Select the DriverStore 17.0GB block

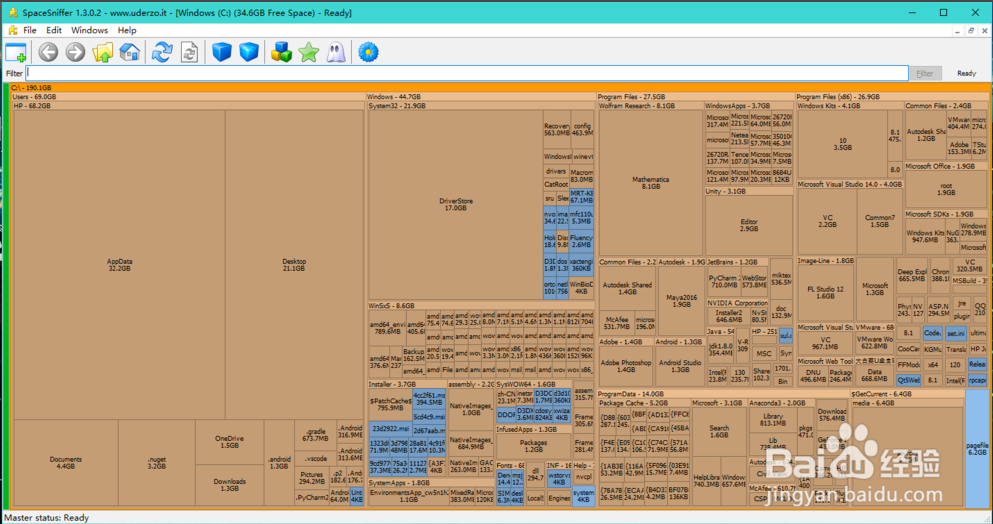(456, 205)
